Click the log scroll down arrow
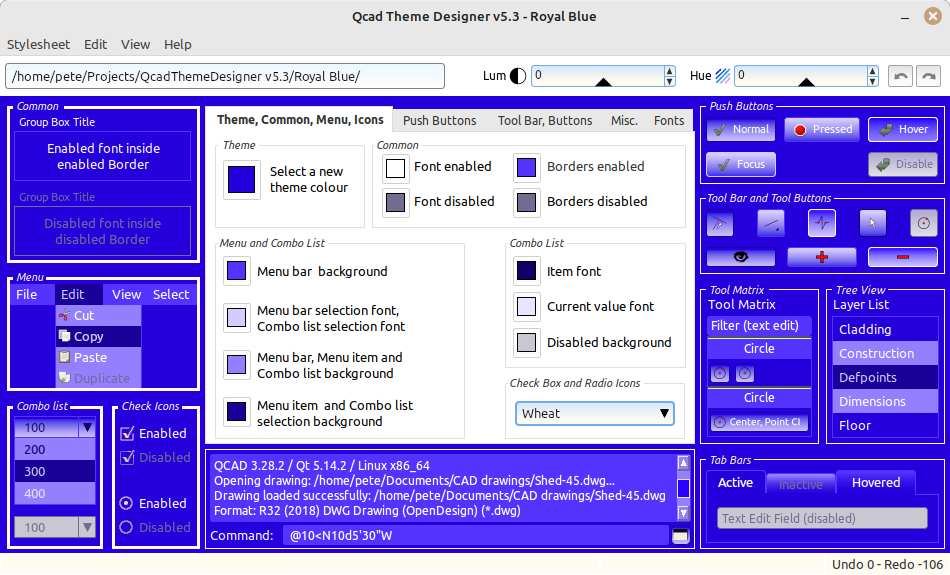The image size is (950, 575). coord(683,513)
